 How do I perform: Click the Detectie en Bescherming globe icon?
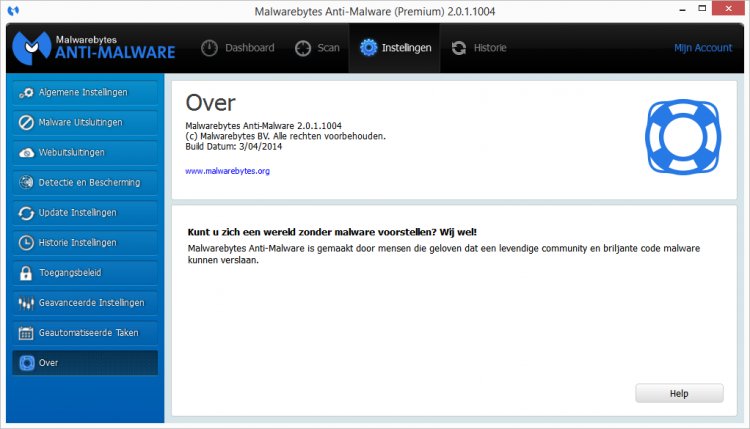[x=26, y=182]
